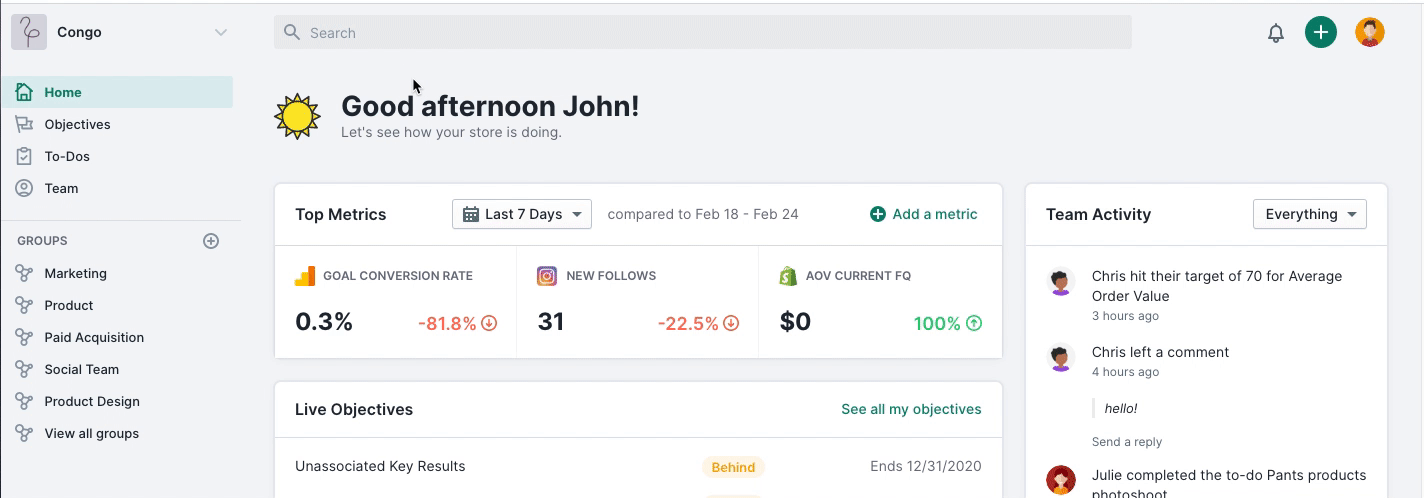
Task: Click the Google Analytics conversion rate icon
Action: [305, 276]
